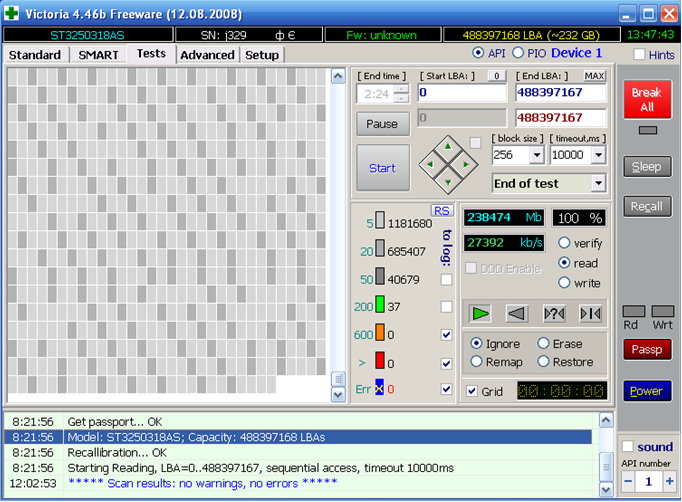The width and height of the screenshot is (682, 502).
Task: Select the PIO access mode radio
Action: coord(518,53)
